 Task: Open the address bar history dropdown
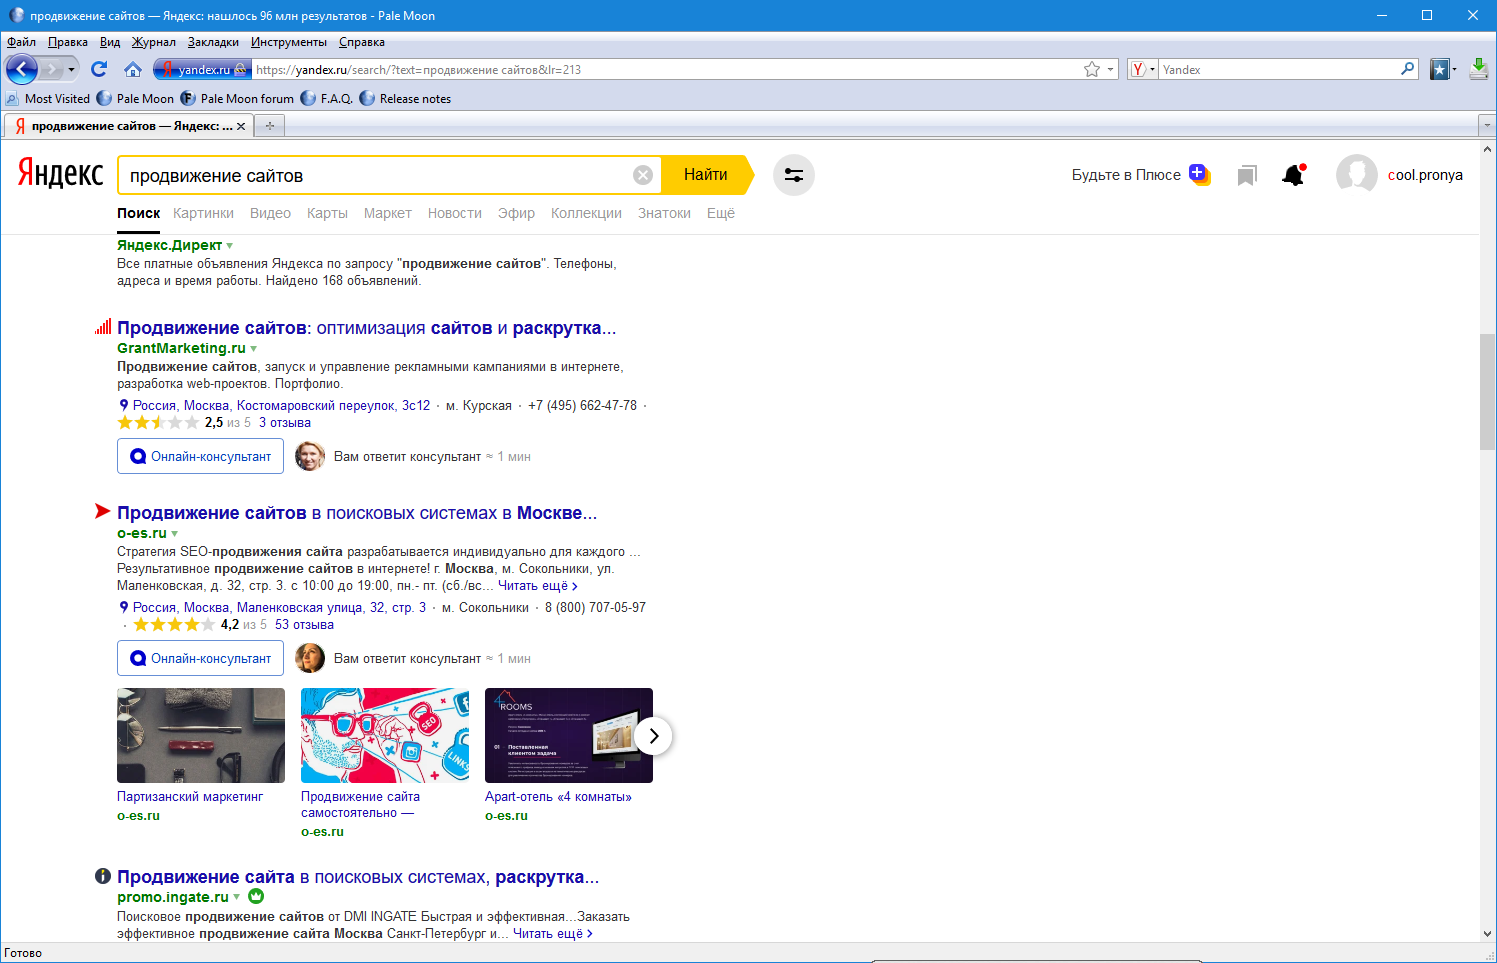[x=1110, y=69]
